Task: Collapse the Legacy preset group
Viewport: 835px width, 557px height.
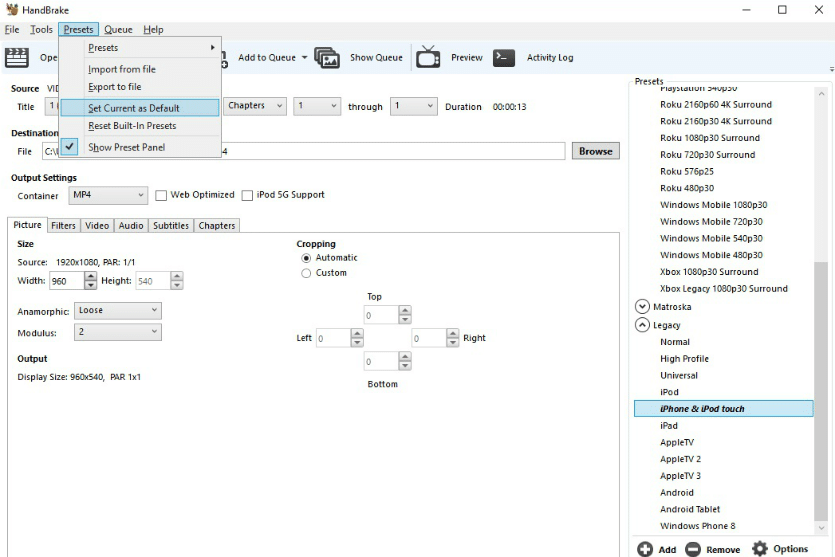Action: coord(642,325)
